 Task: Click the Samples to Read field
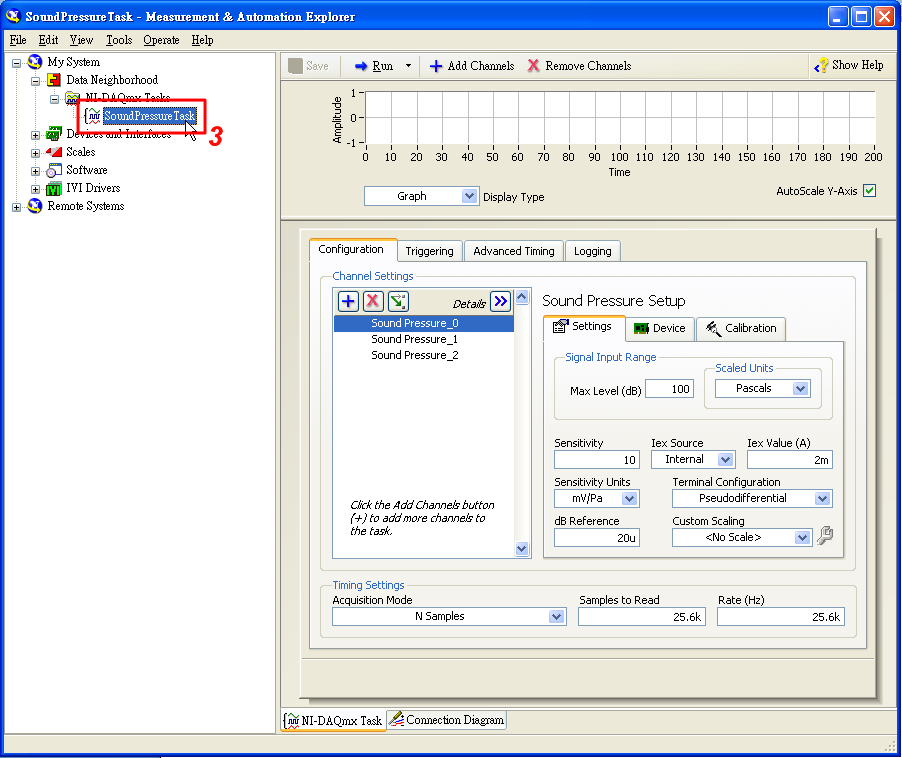point(641,617)
